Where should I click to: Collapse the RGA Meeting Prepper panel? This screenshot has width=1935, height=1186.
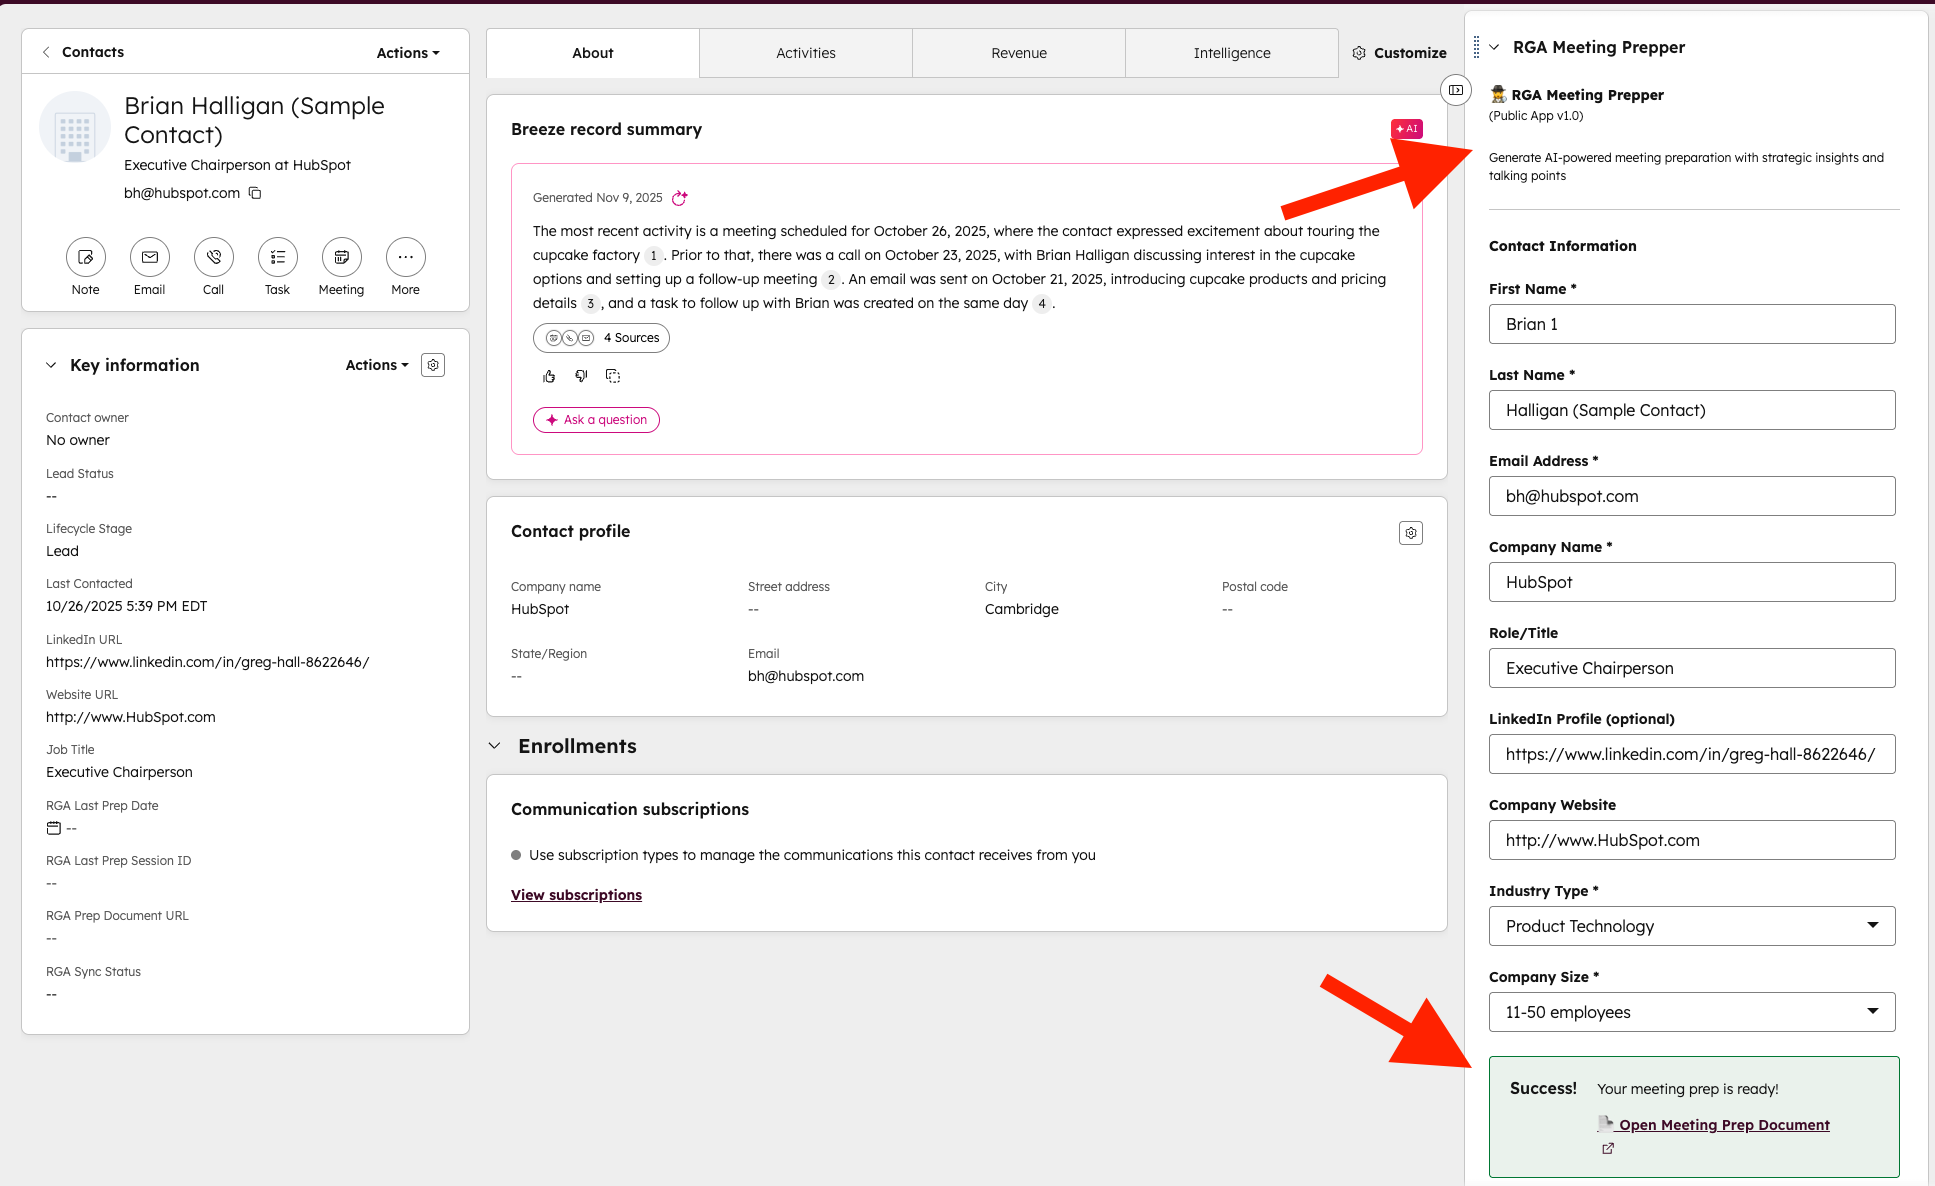pyautogui.click(x=1494, y=46)
